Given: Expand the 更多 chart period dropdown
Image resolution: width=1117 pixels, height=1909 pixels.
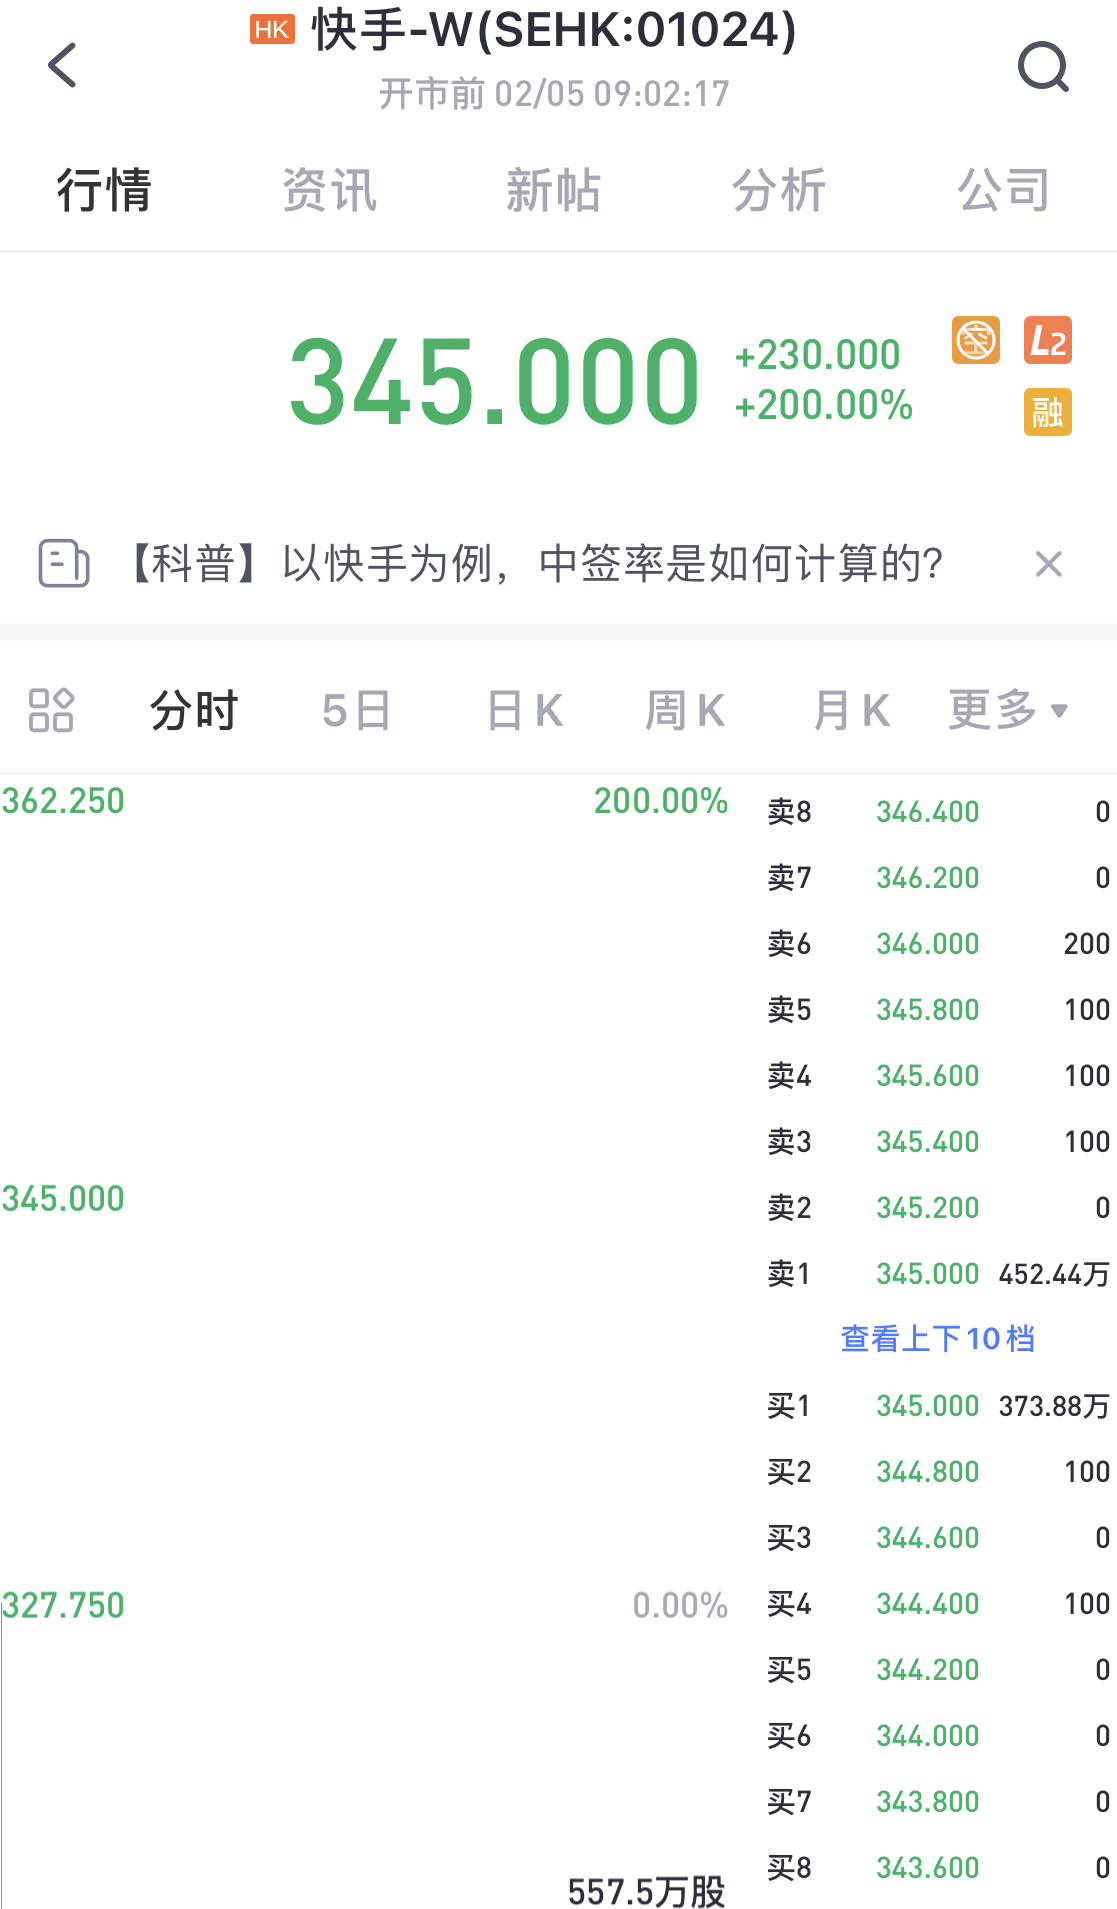Looking at the screenshot, I should pos(1008,710).
